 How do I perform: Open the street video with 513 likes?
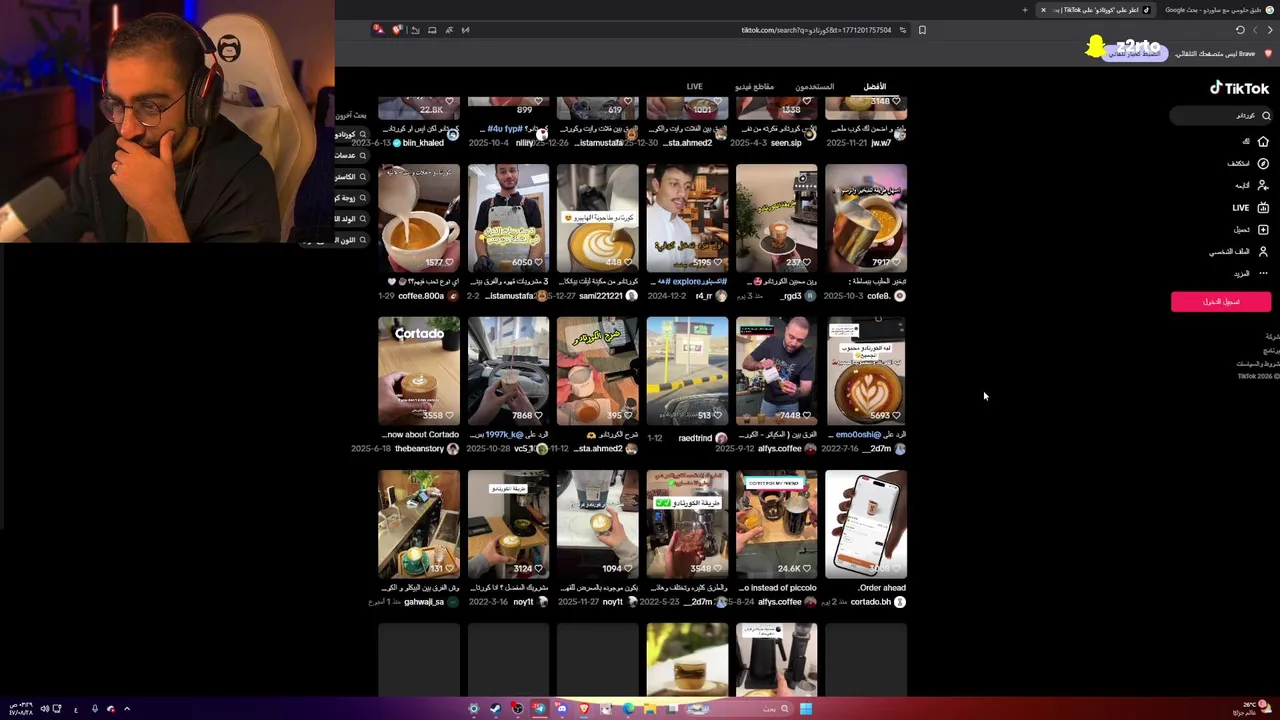point(687,371)
